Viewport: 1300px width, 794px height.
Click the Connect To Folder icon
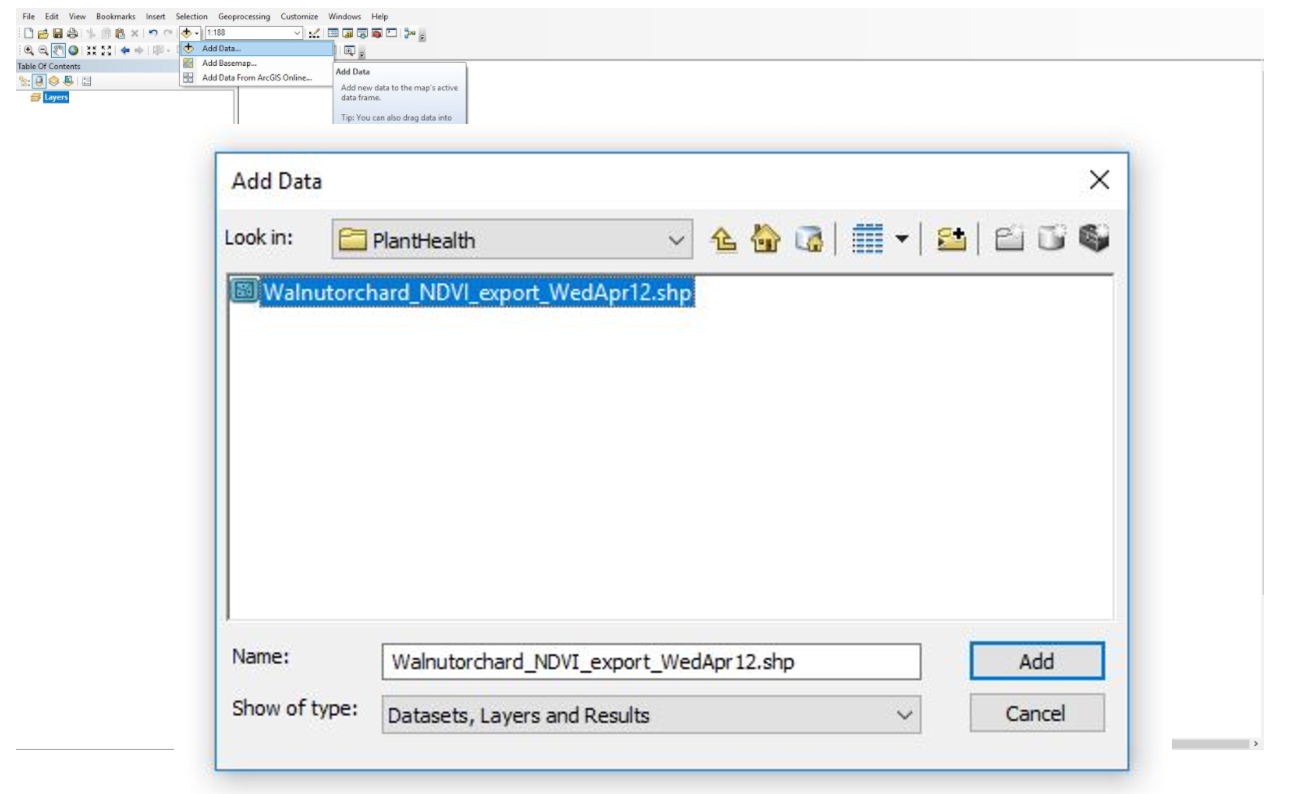951,236
